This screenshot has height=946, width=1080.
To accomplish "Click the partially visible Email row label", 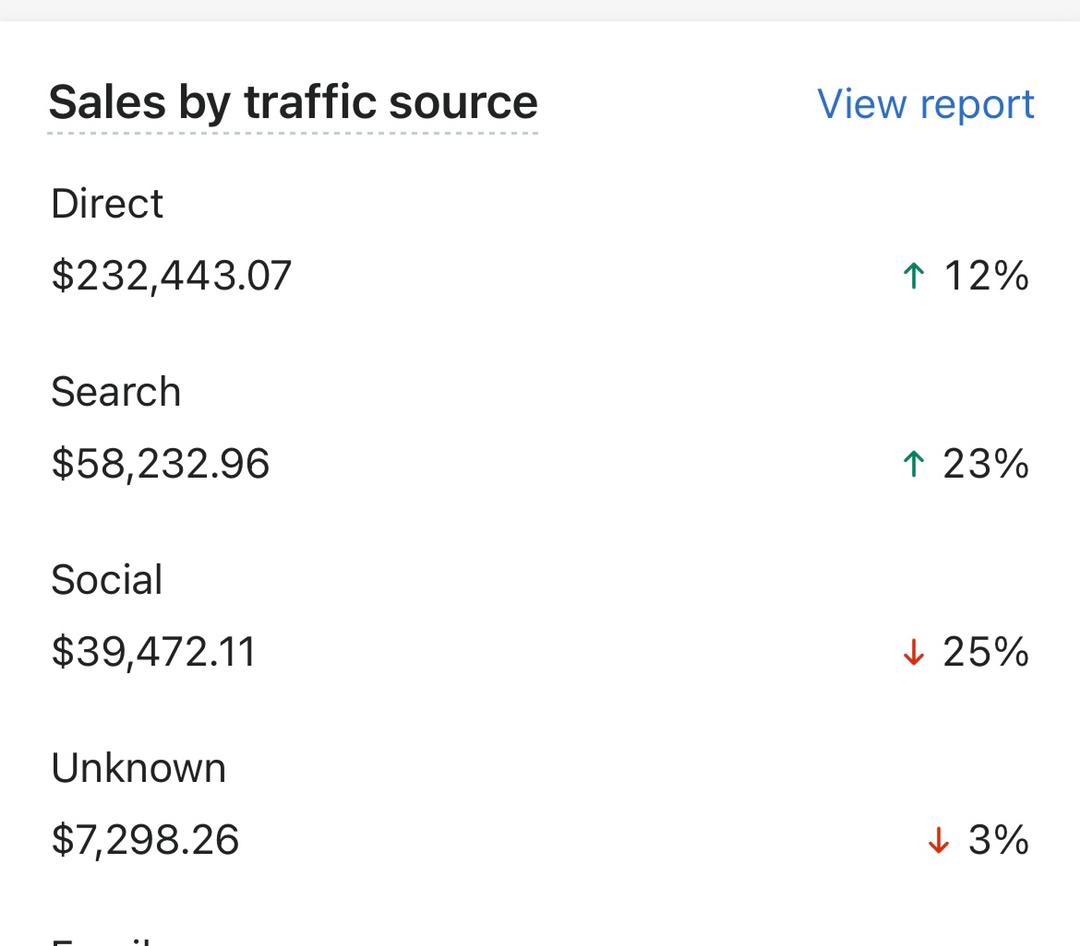I will coord(101,941).
